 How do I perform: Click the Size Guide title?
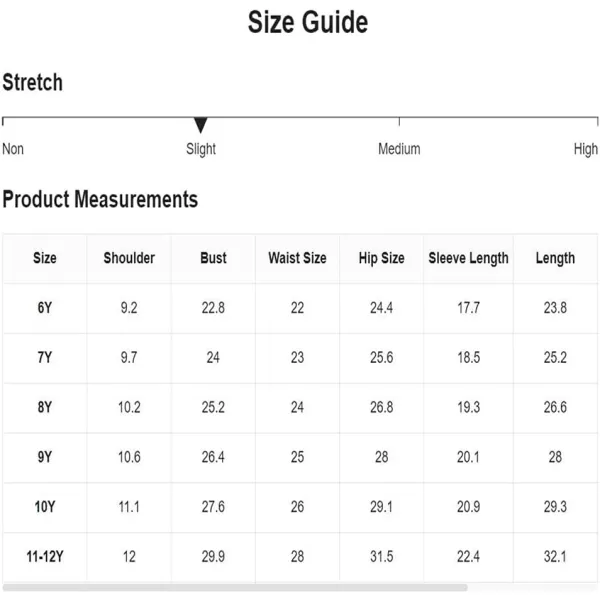click(308, 22)
